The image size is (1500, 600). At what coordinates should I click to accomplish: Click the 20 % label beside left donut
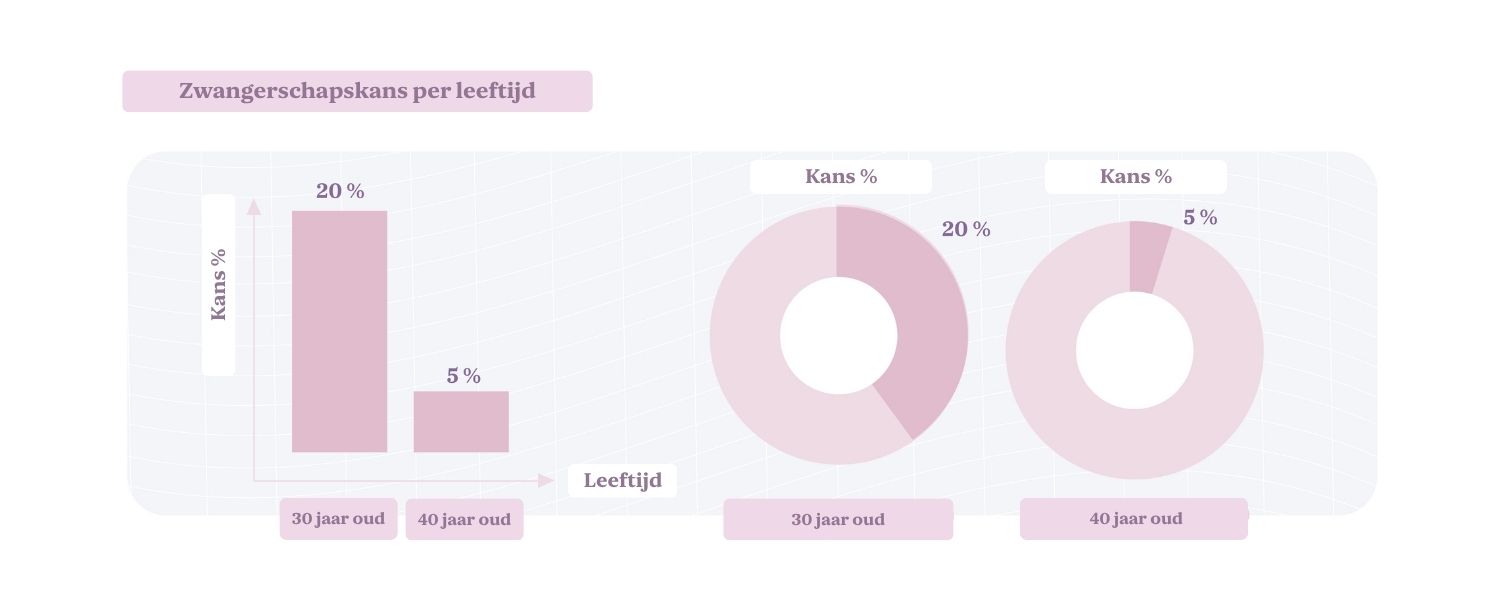point(966,230)
